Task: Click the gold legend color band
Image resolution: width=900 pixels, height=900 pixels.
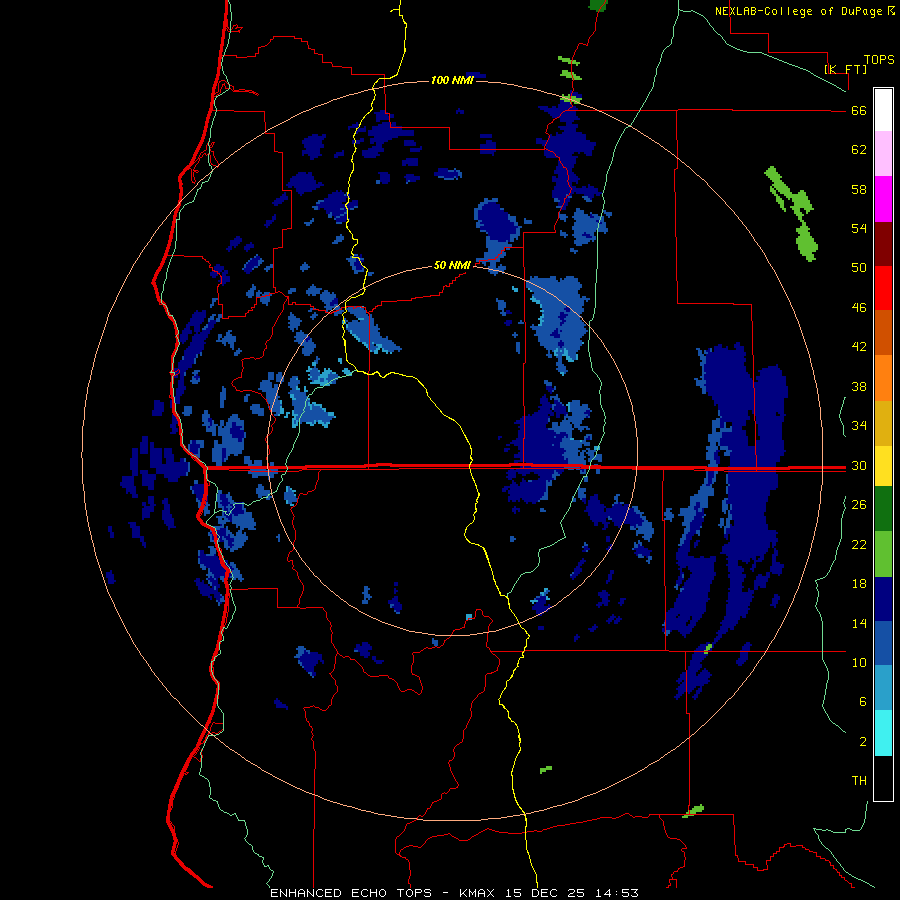Action: tap(883, 423)
